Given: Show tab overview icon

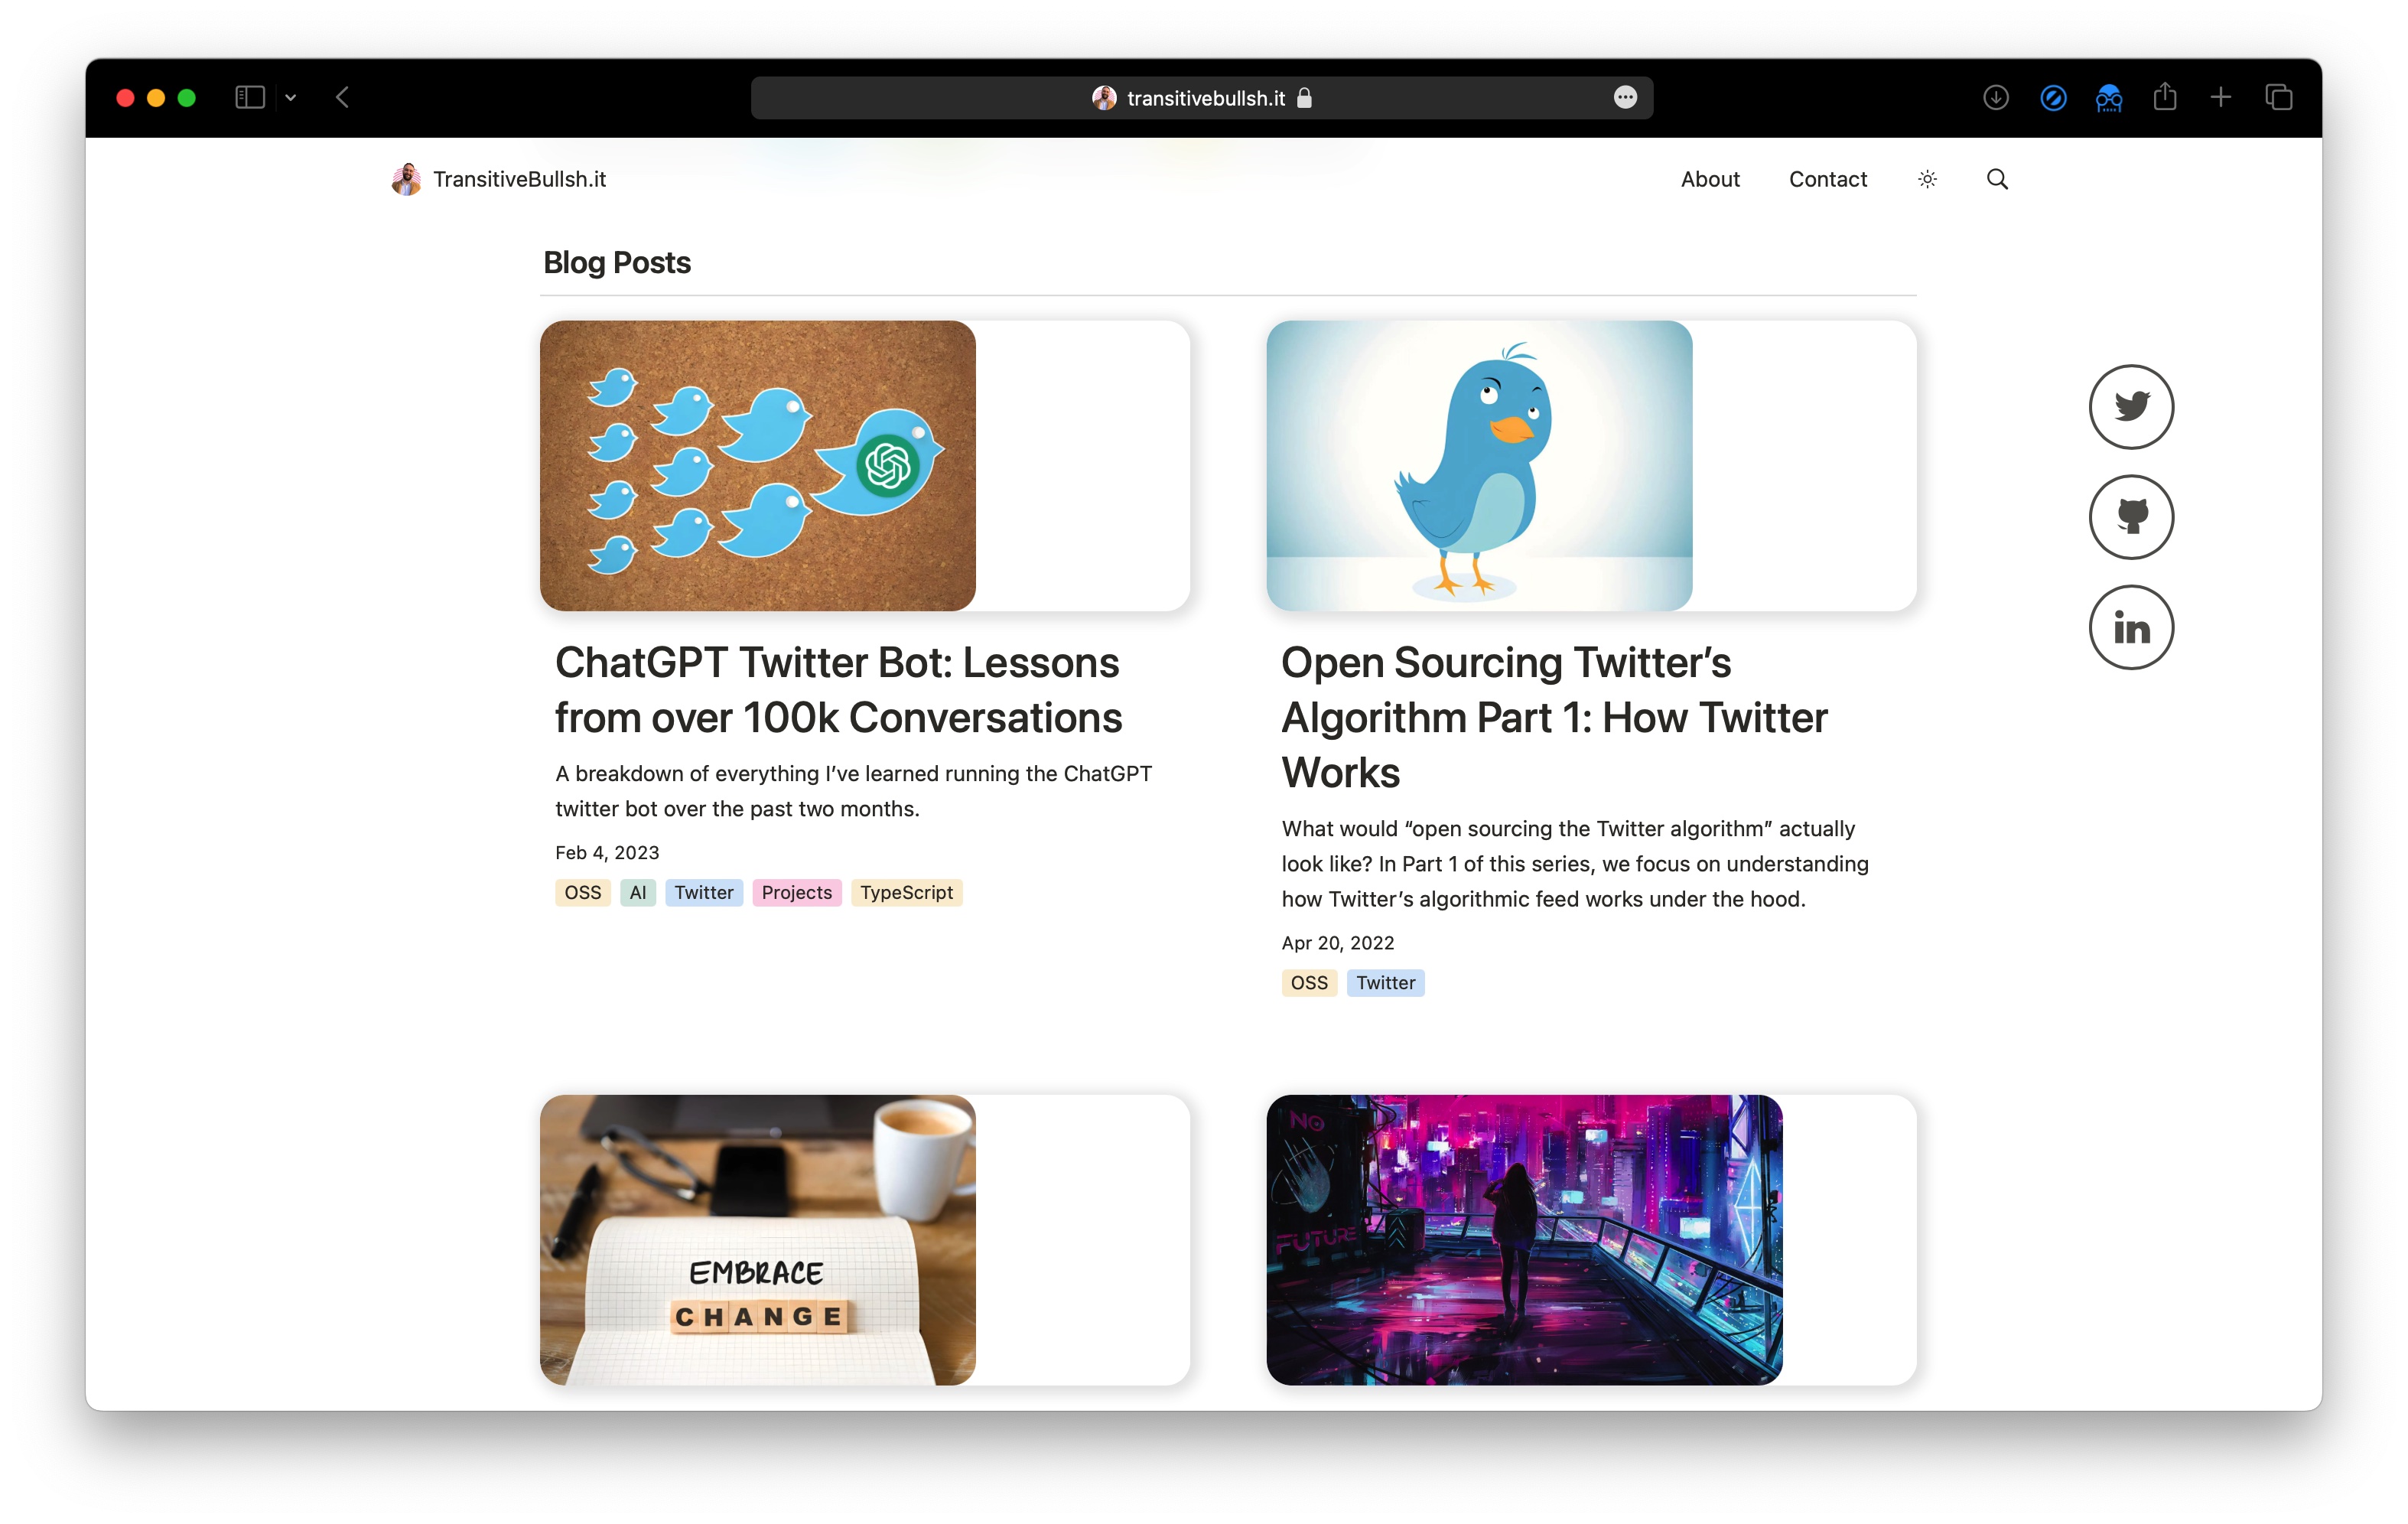Looking at the screenshot, I should [x=2278, y=98].
